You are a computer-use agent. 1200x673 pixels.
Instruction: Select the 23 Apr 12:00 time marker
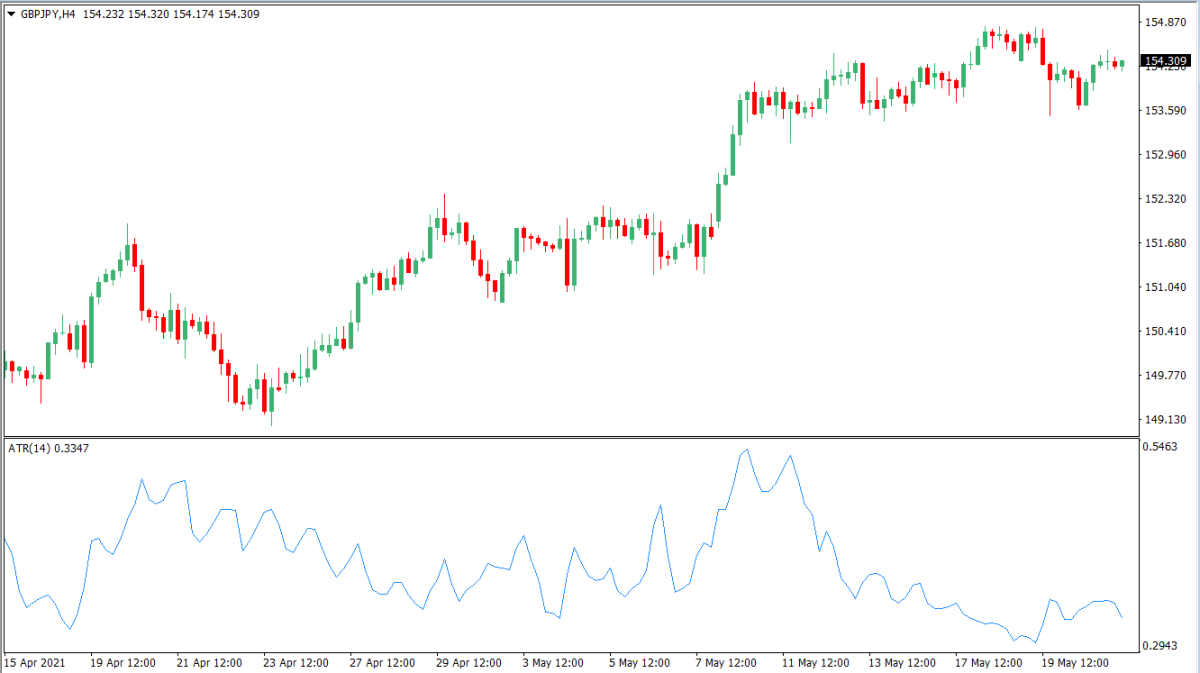click(297, 663)
